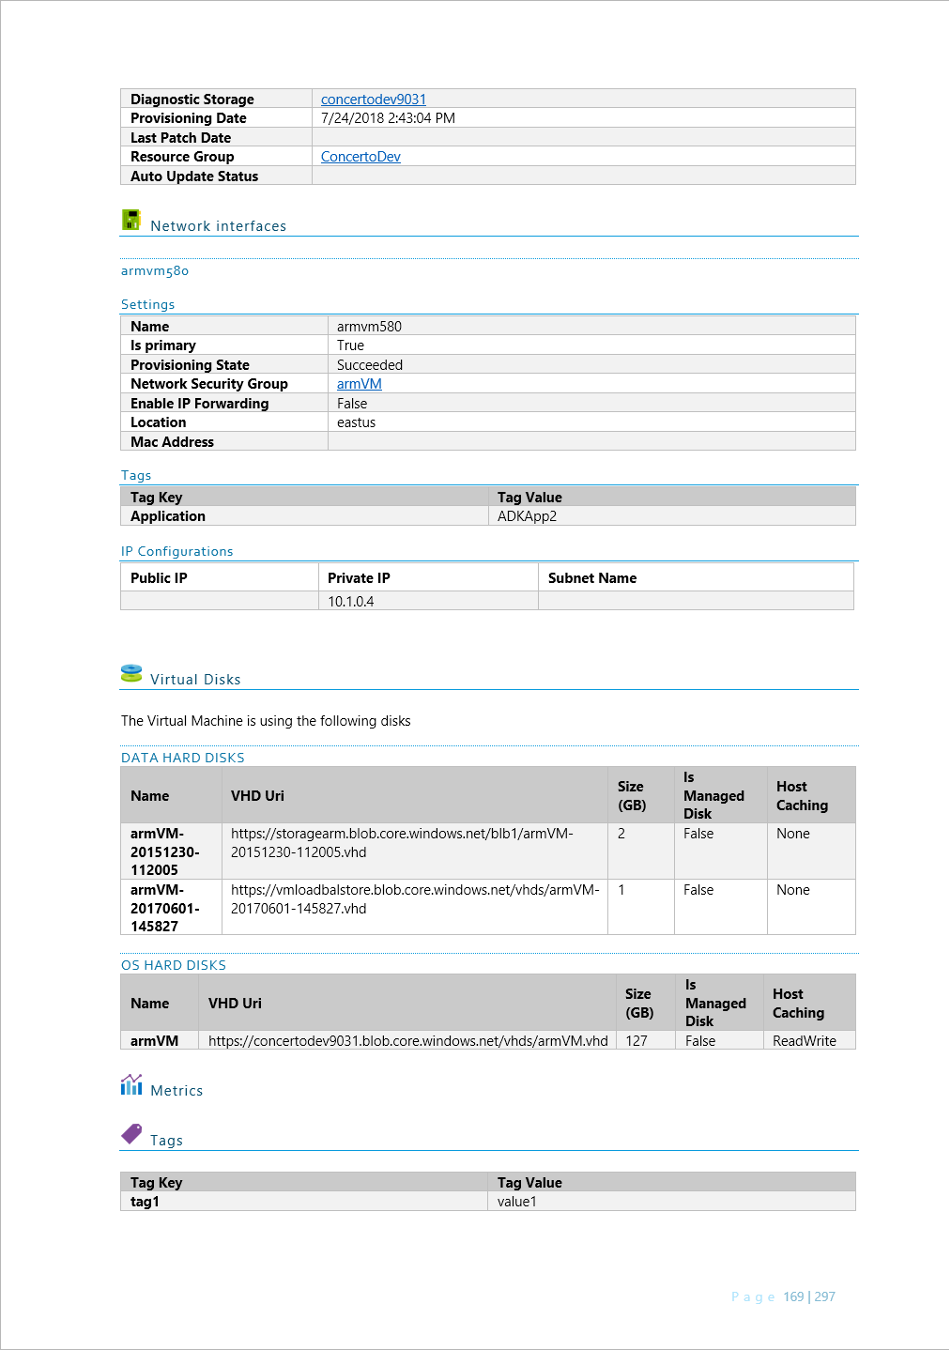Click the storagearm blob VHD Uri text
949x1350 pixels.
[402, 843]
